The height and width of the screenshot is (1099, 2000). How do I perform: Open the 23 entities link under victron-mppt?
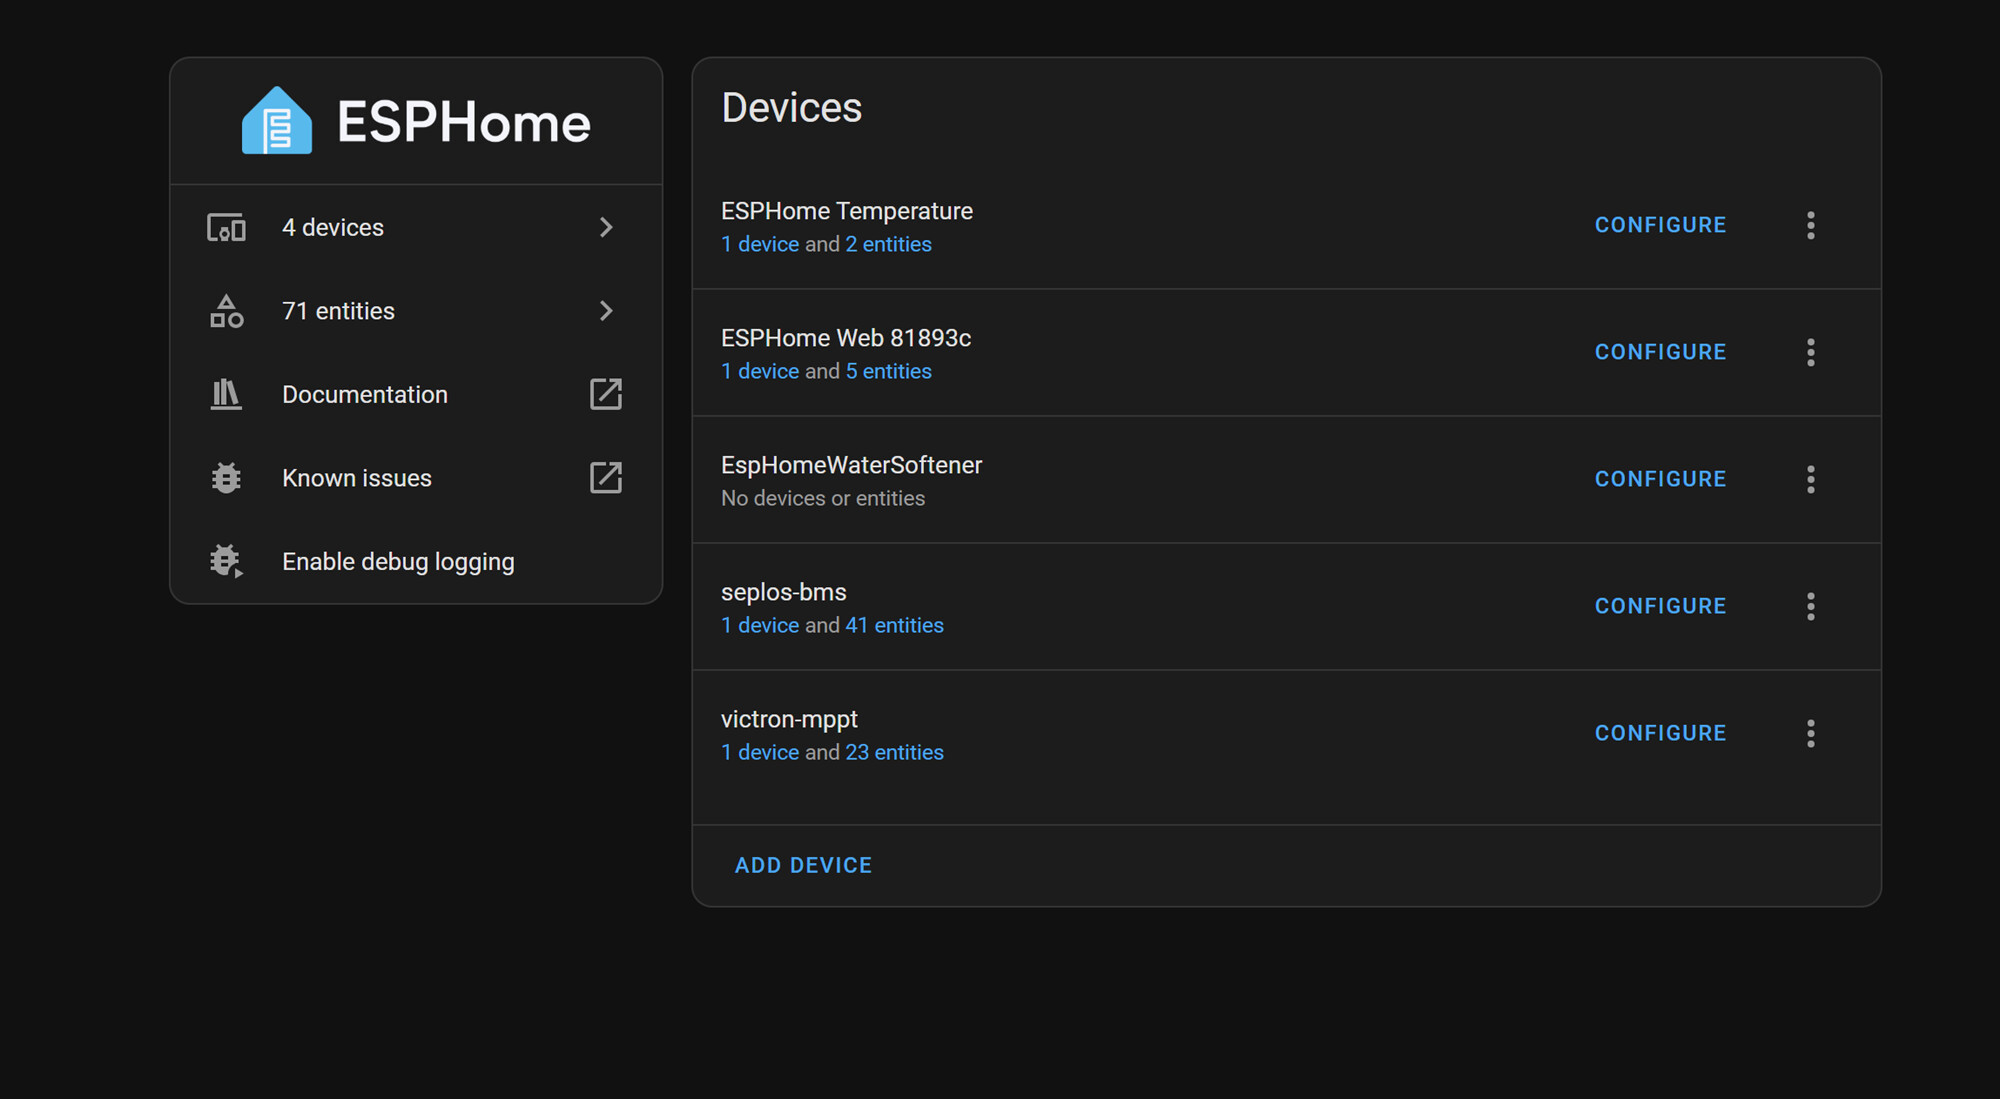pos(894,752)
